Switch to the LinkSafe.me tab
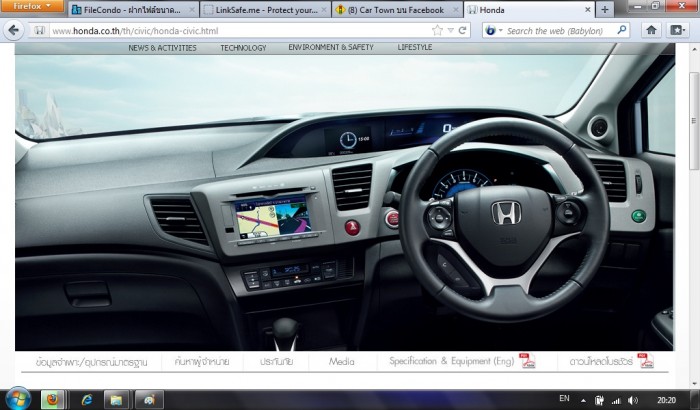Viewport: 700px width, 410px height. tap(266, 9)
